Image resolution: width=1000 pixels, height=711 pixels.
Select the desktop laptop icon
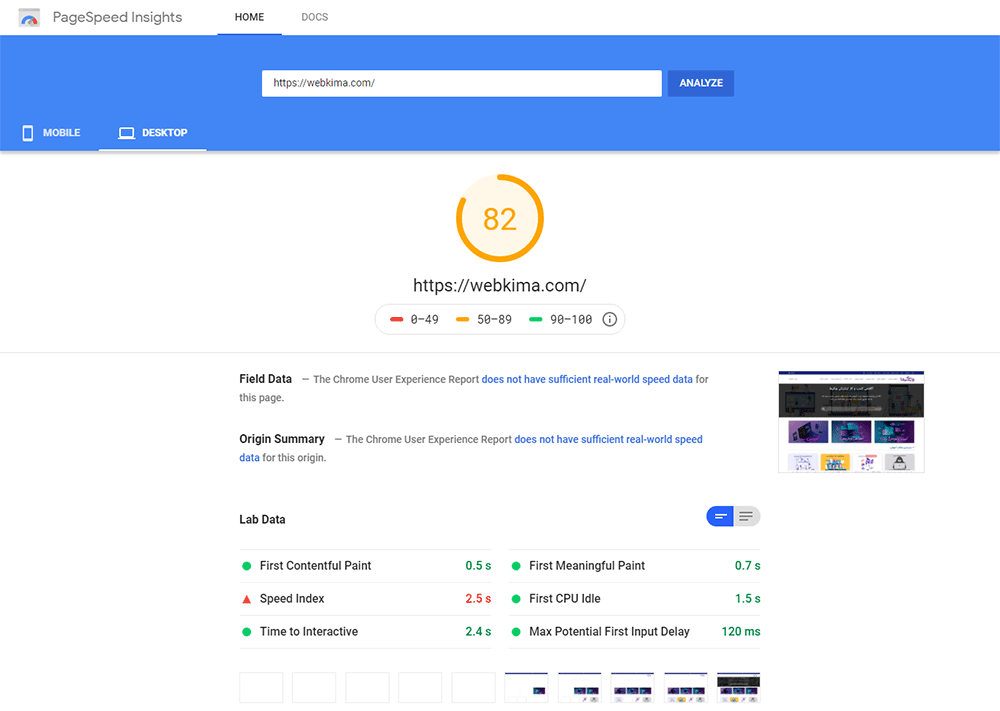pos(126,133)
